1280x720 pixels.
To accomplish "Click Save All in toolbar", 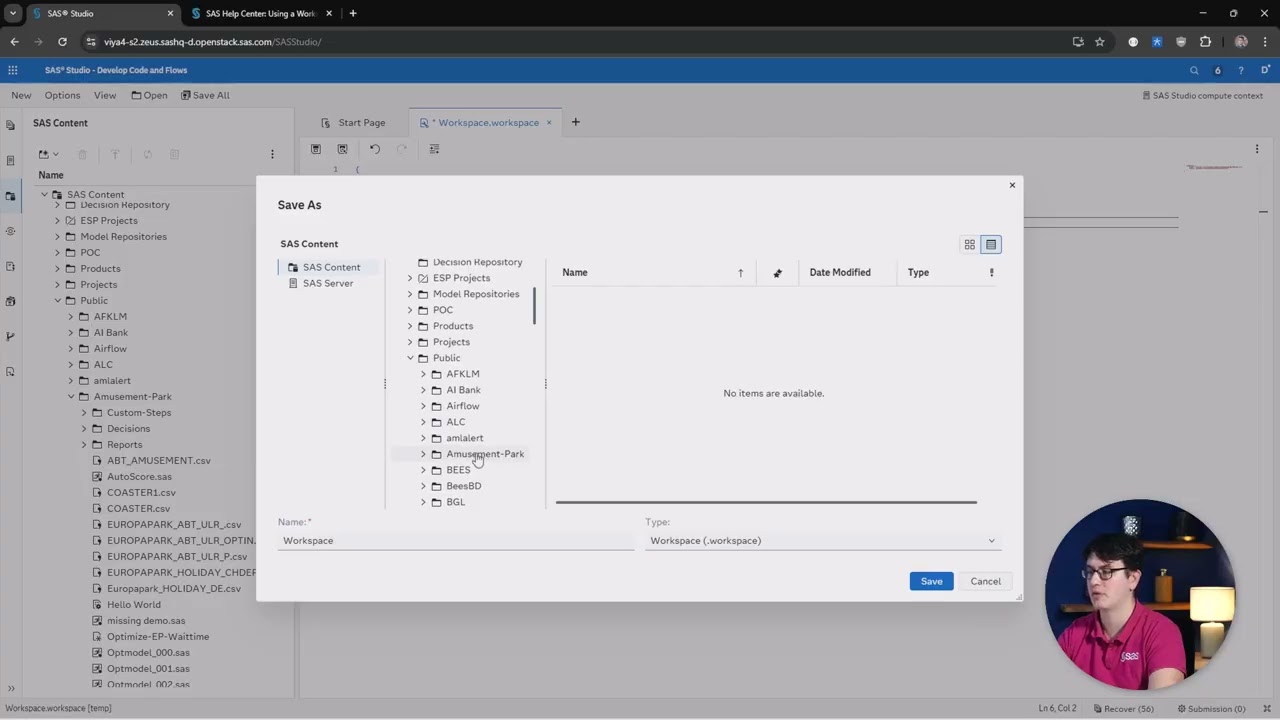I will 205,95.
